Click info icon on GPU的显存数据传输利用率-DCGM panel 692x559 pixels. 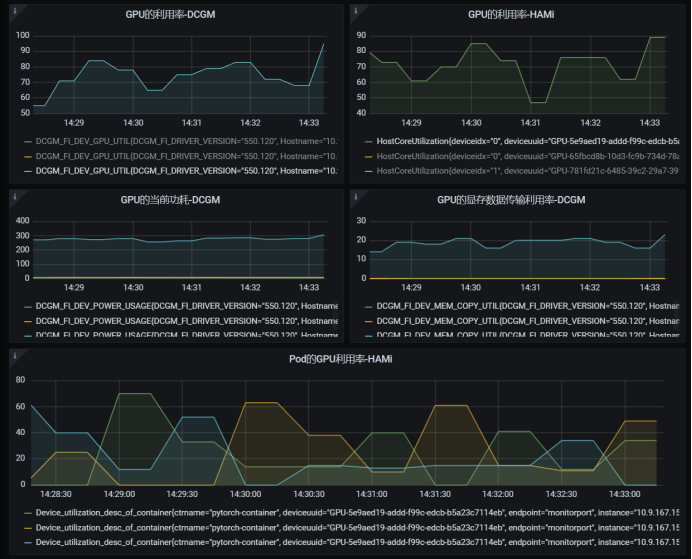(x=357, y=196)
